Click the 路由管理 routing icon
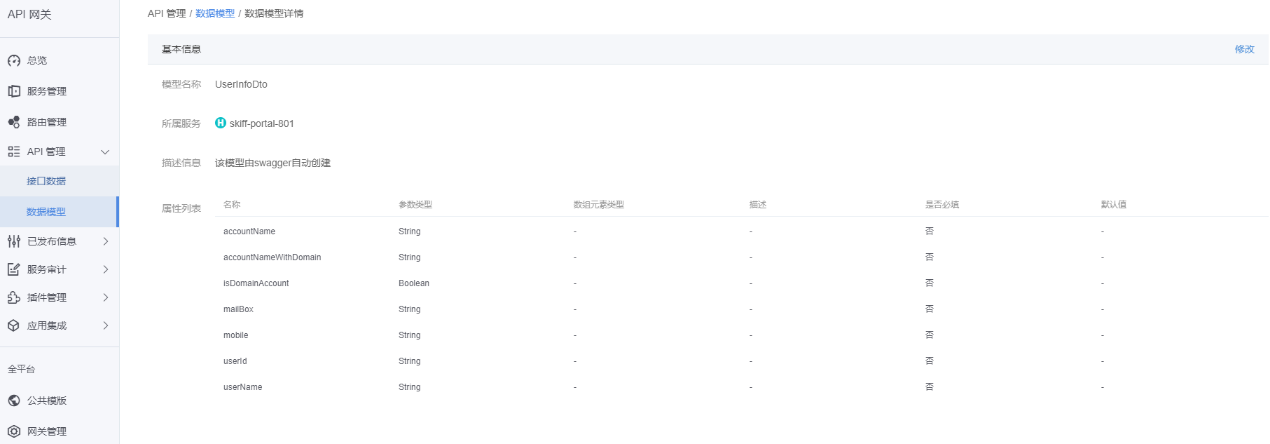This screenshot has width=1270, height=444. pyautogui.click(x=14, y=122)
